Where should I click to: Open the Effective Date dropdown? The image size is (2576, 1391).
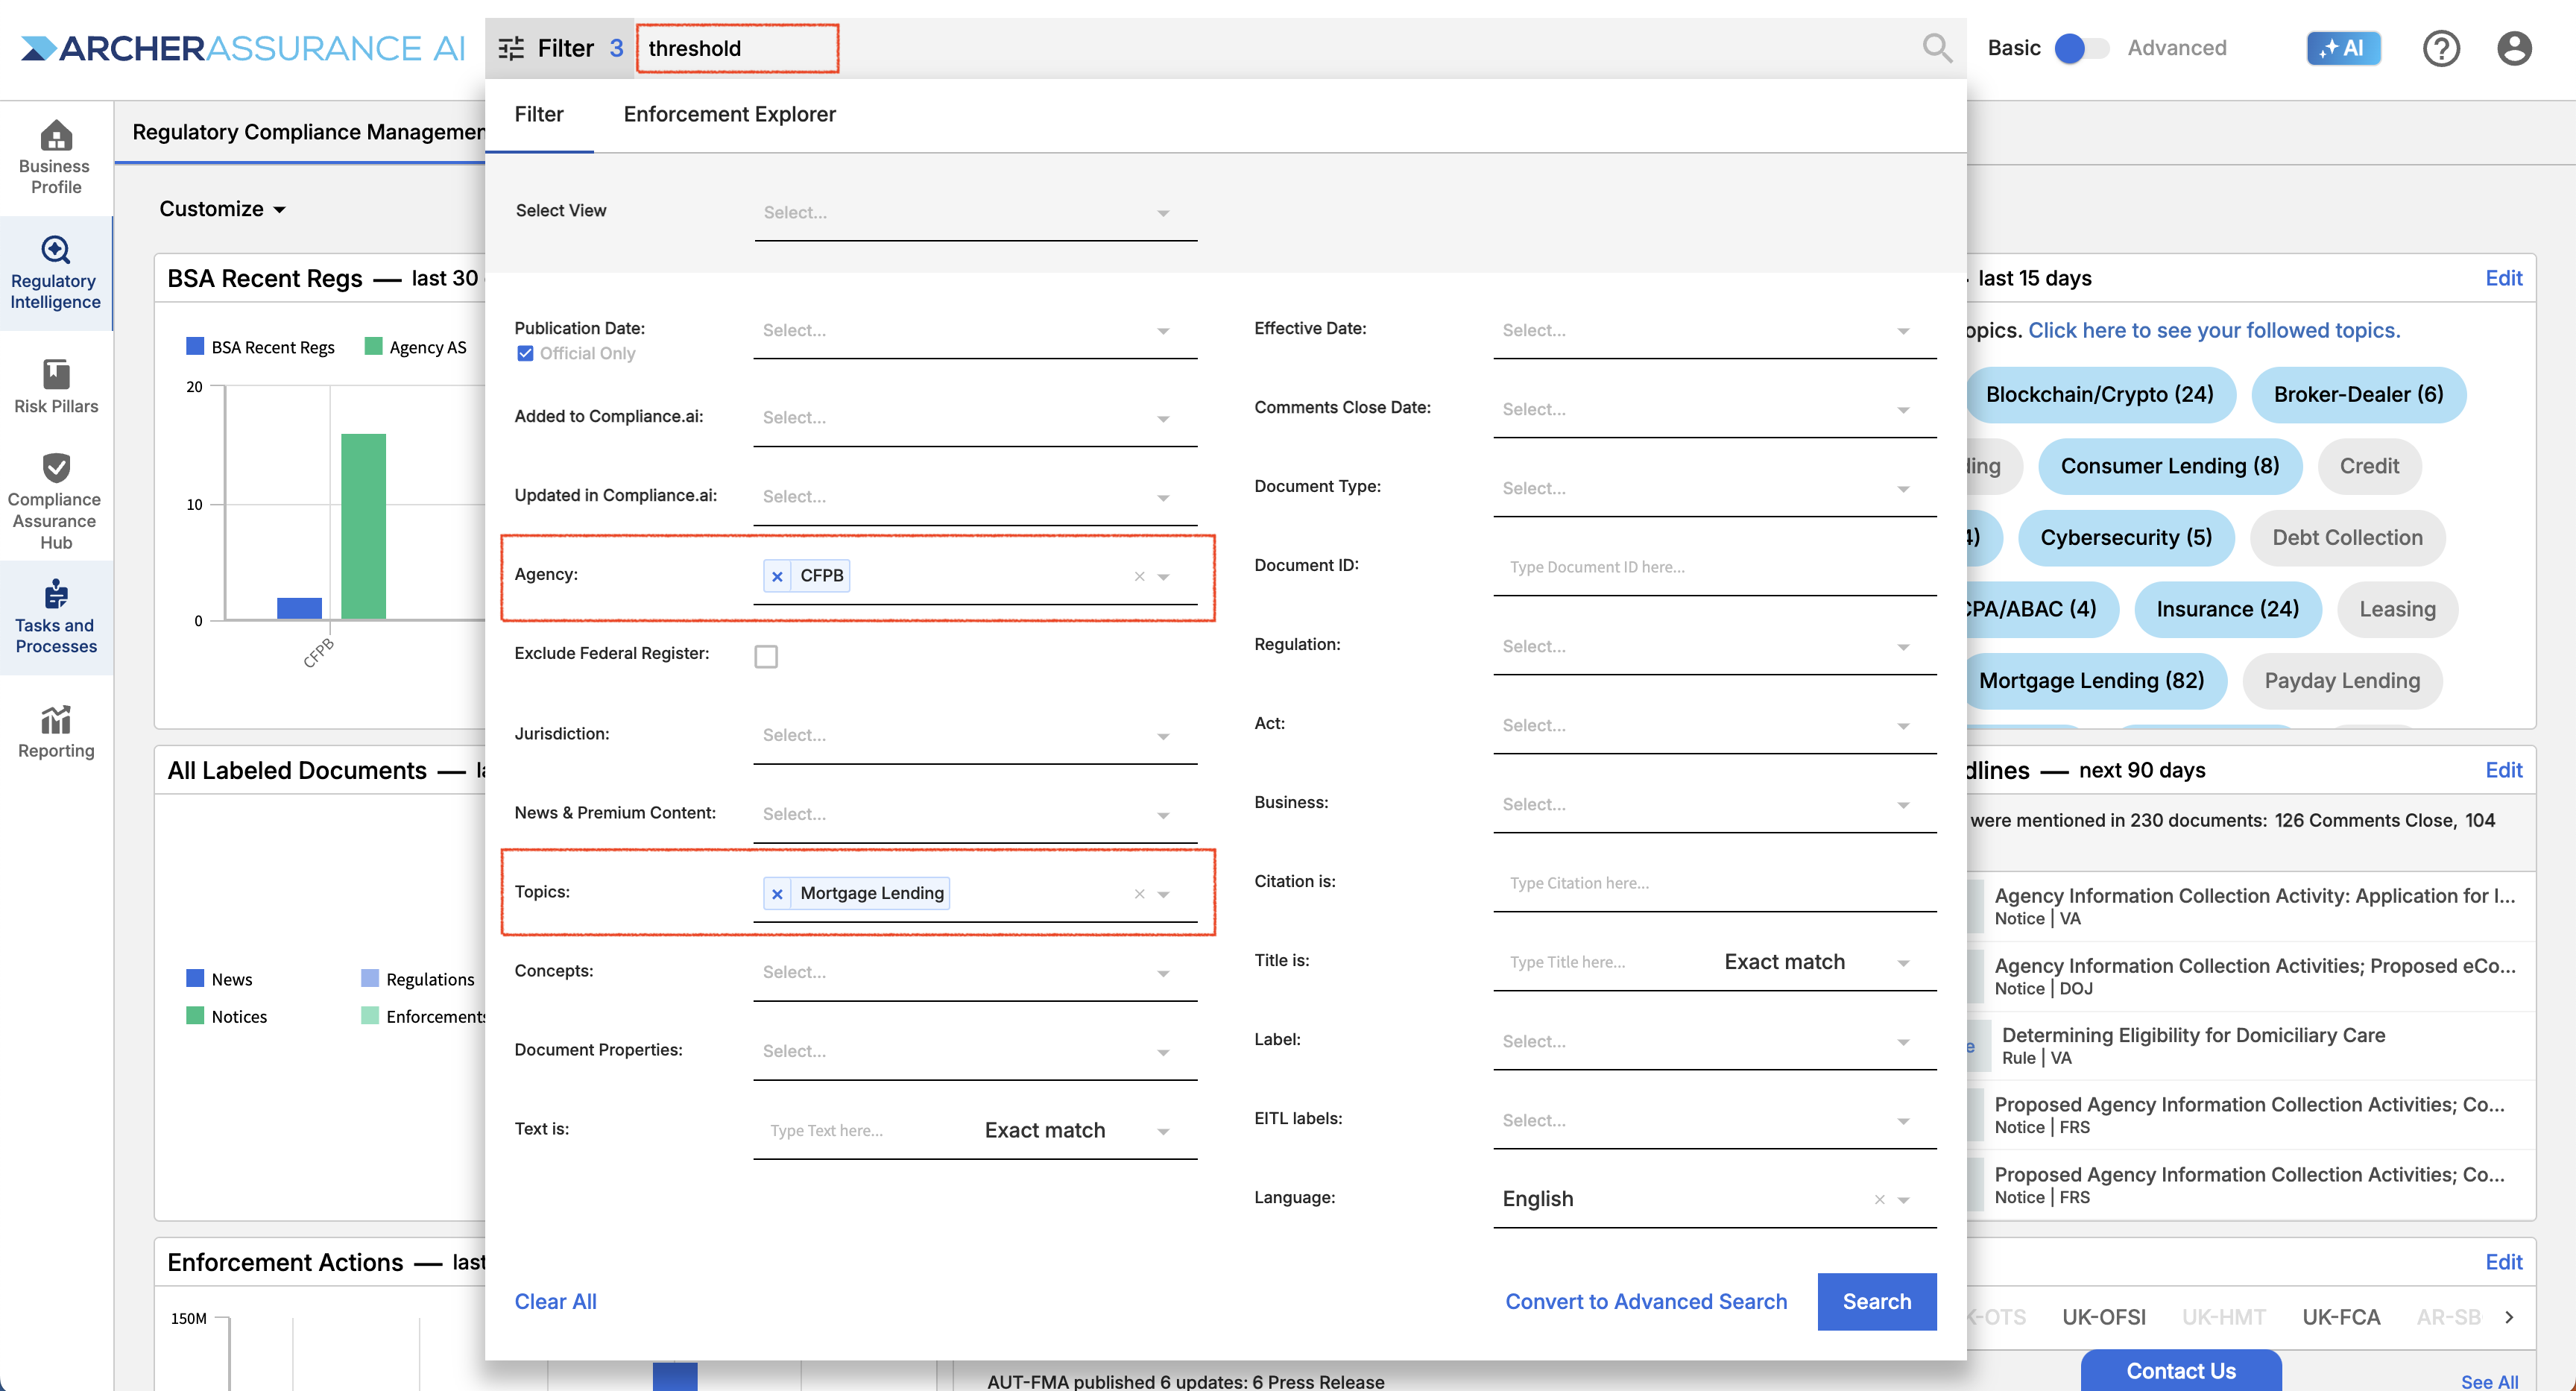click(1715, 330)
